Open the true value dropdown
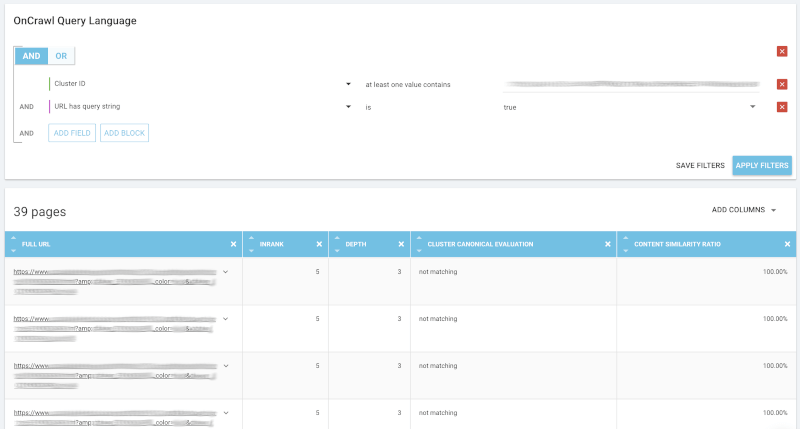800x429 pixels. 753,107
